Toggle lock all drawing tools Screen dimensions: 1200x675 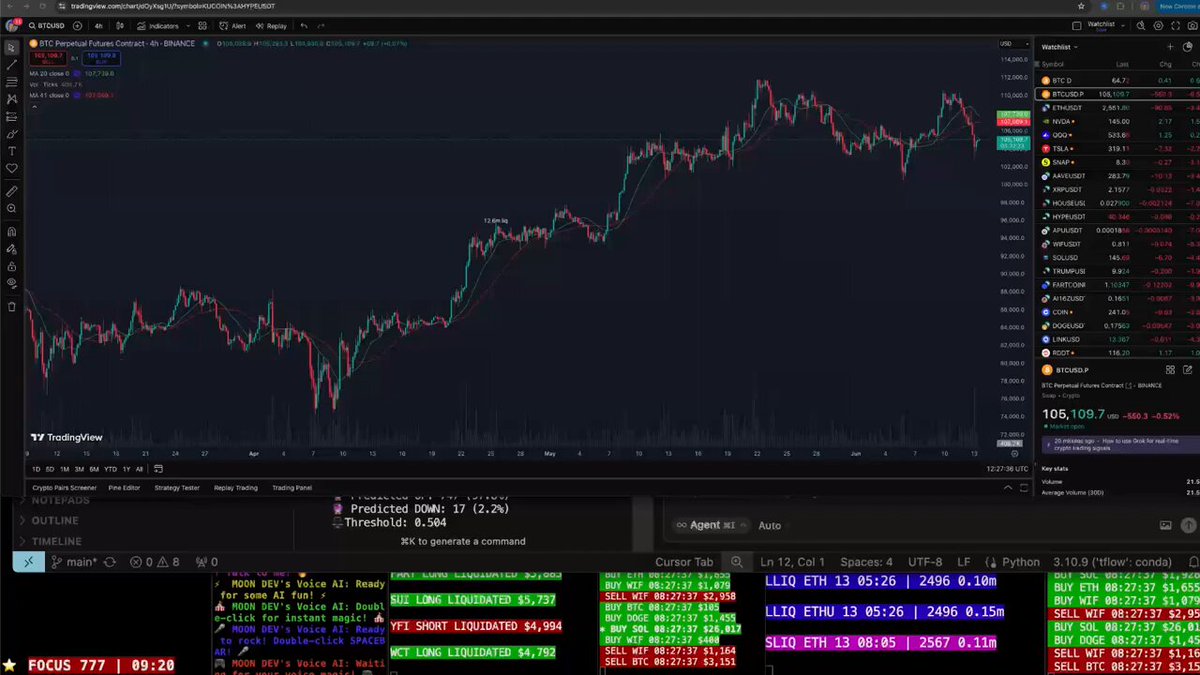(x=12, y=267)
